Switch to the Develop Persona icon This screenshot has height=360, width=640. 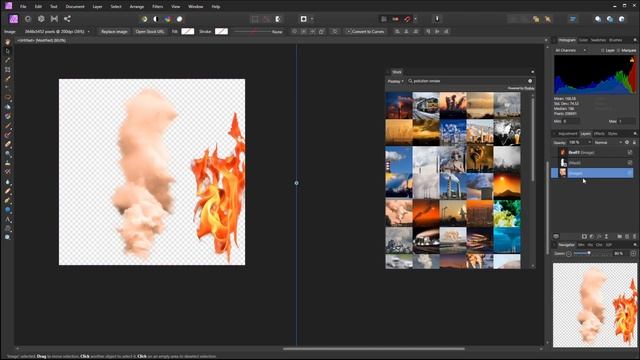pos(41,19)
